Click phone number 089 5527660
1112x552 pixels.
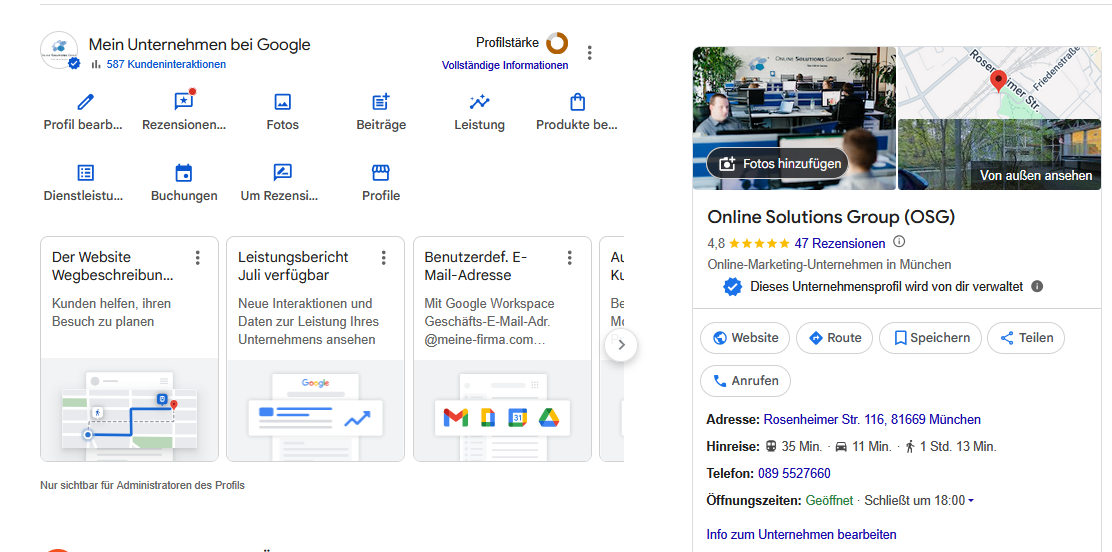794,473
